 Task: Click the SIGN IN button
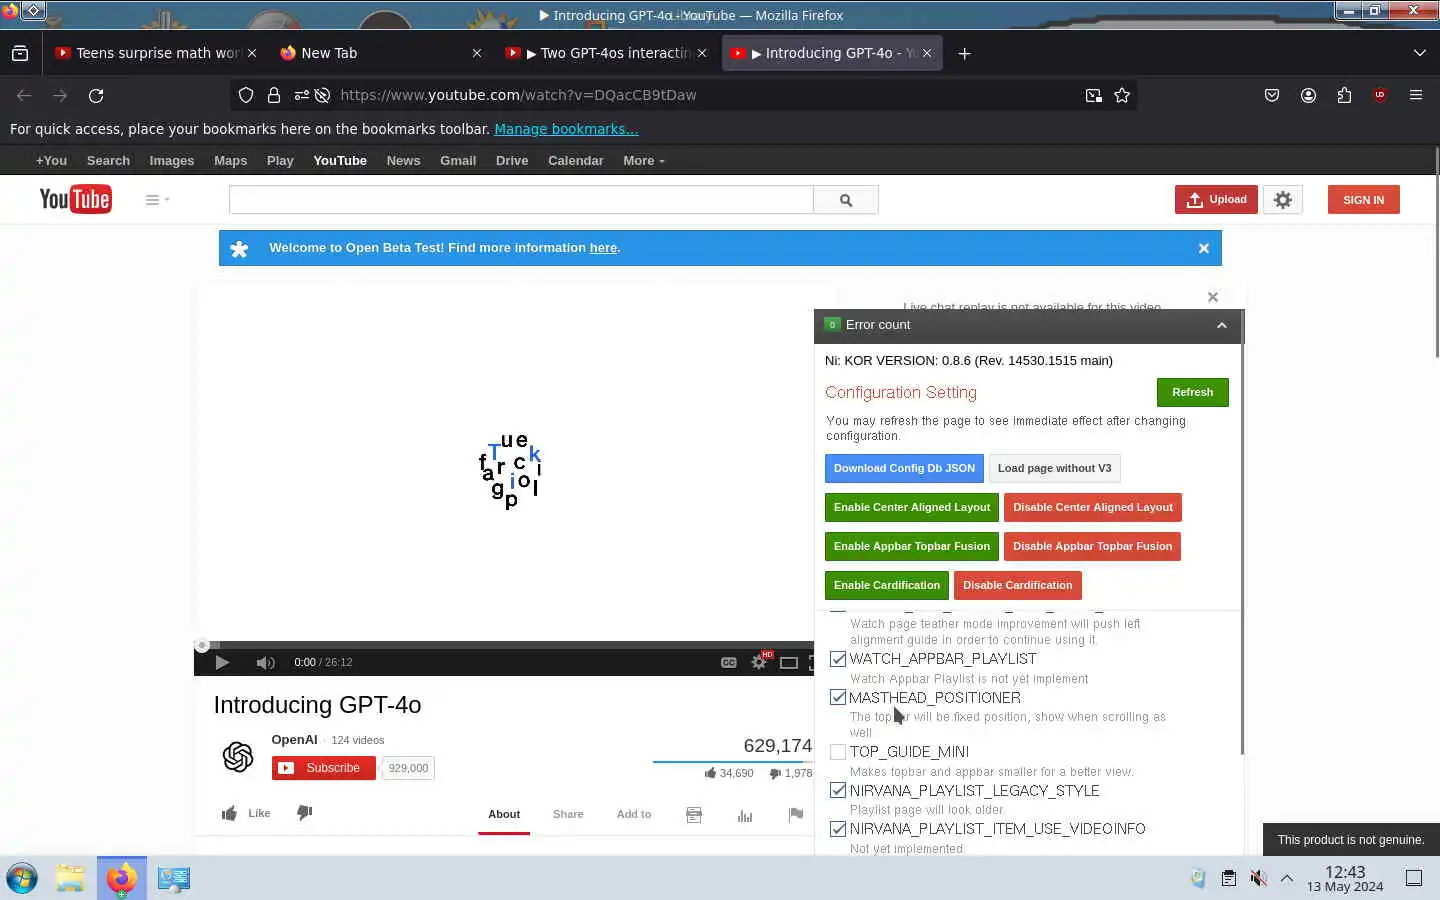(x=1363, y=200)
